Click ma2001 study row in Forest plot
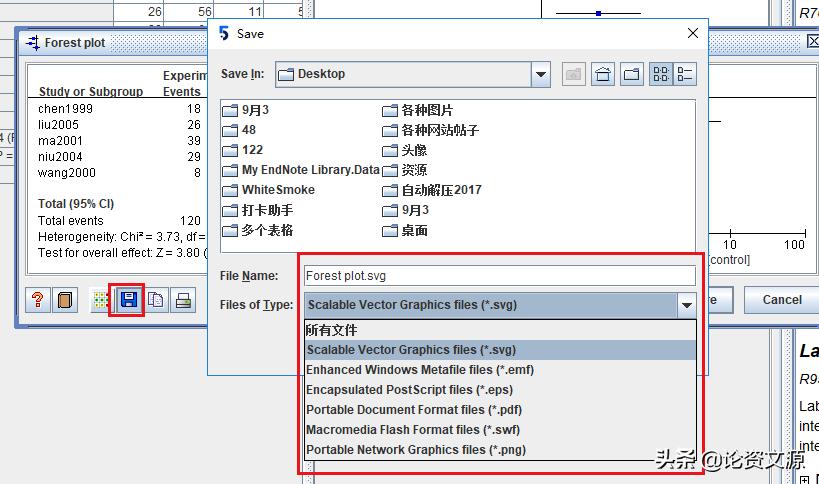Viewport: 819px width, 484px height. pos(60,141)
